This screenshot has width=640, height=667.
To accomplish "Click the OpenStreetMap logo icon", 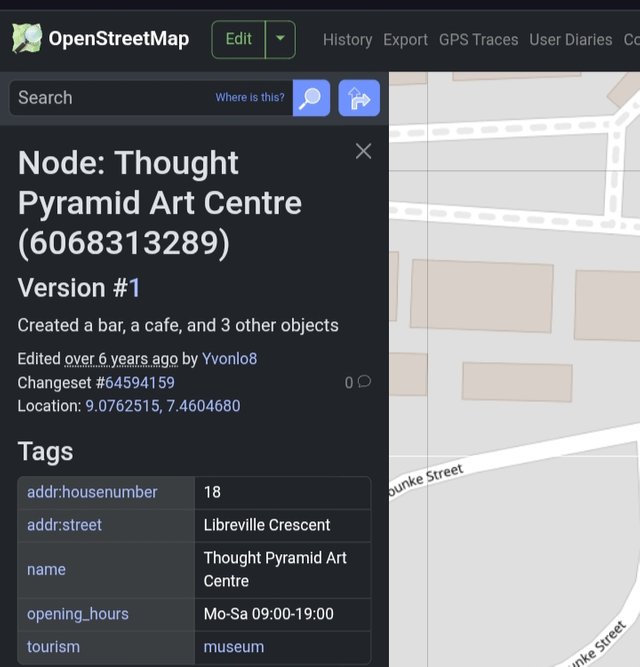I will pos(27,38).
